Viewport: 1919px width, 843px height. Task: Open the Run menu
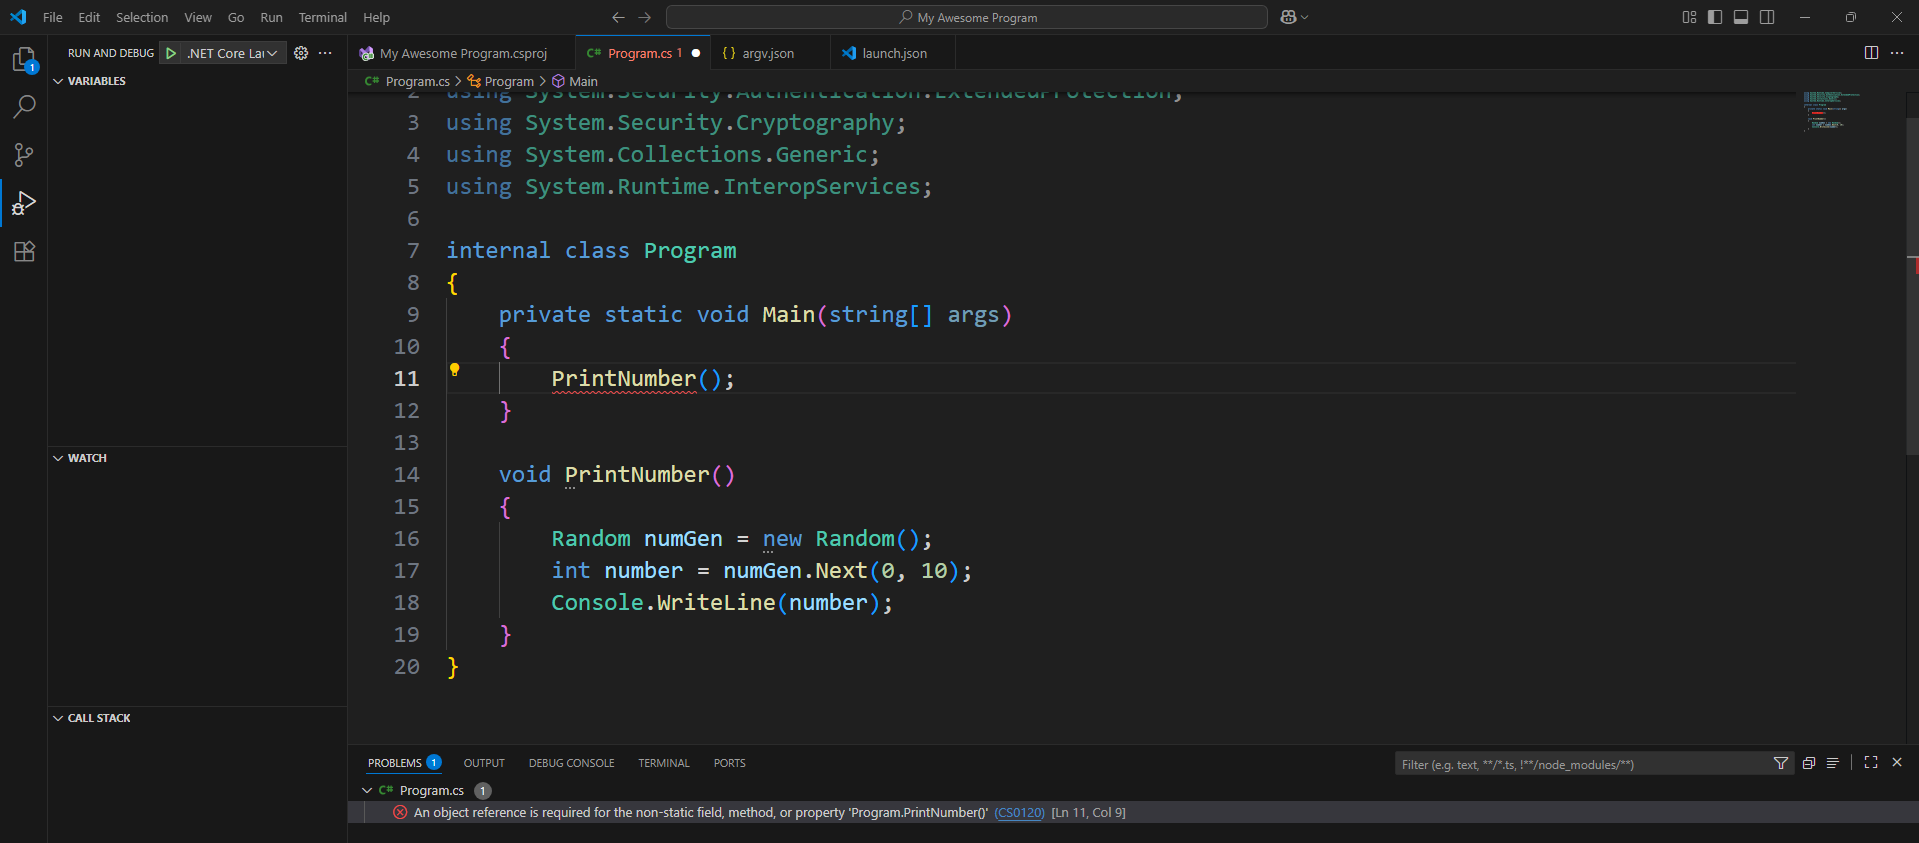pyautogui.click(x=271, y=17)
